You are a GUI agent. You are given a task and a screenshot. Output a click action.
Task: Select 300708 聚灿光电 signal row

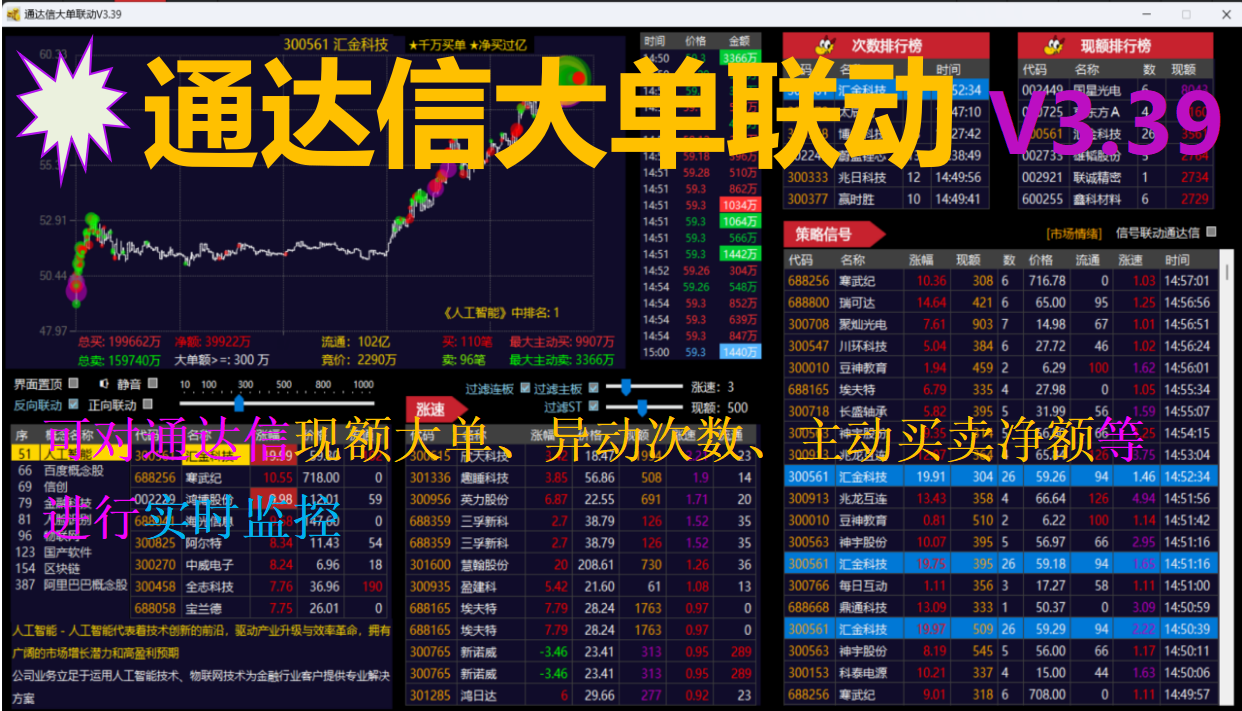[x=1000, y=324]
